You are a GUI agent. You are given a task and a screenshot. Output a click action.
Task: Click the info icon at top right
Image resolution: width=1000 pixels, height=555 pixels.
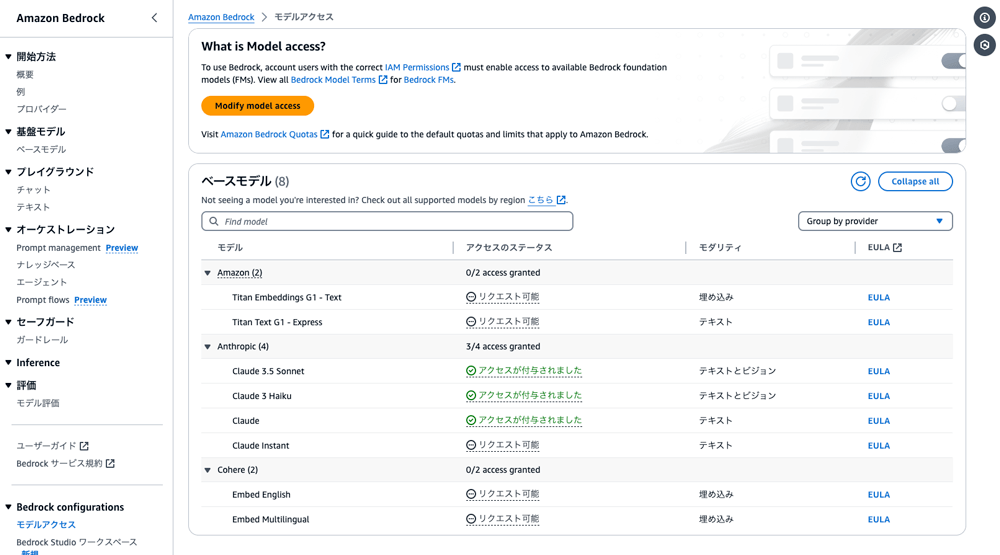click(985, 18)
